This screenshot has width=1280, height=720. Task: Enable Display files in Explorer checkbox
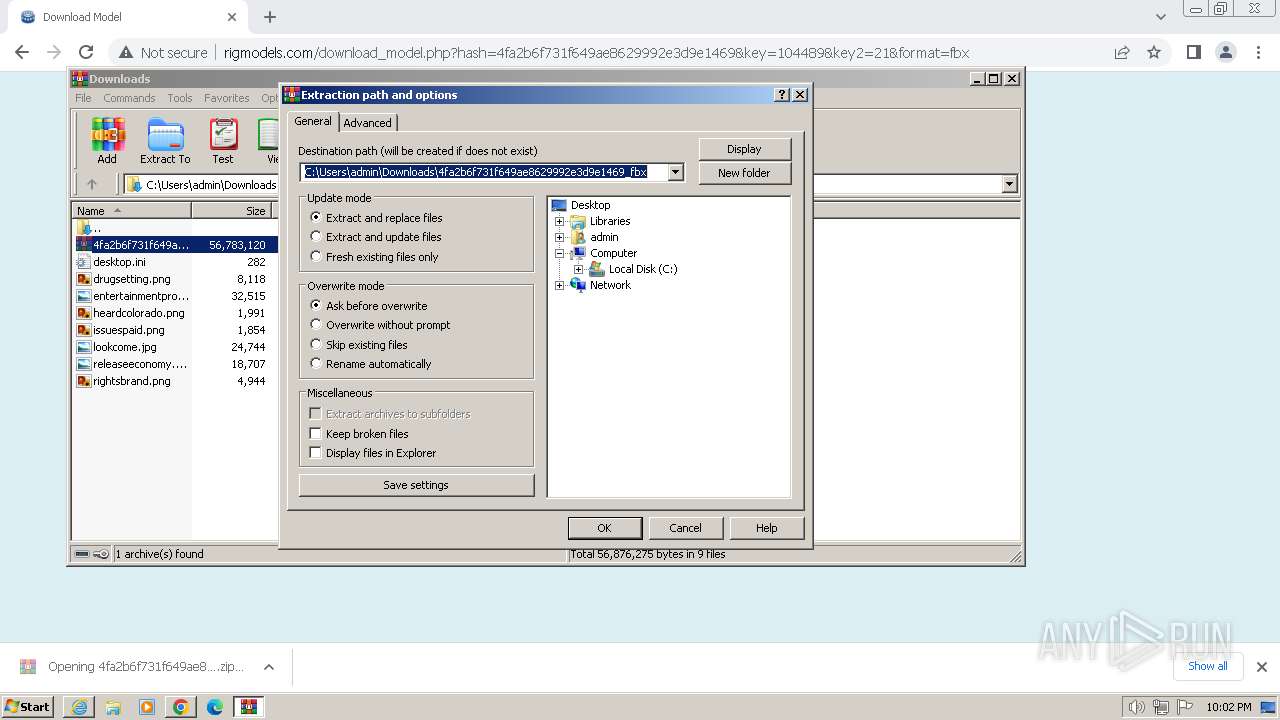pyautogui.click(x=316, y=453)
